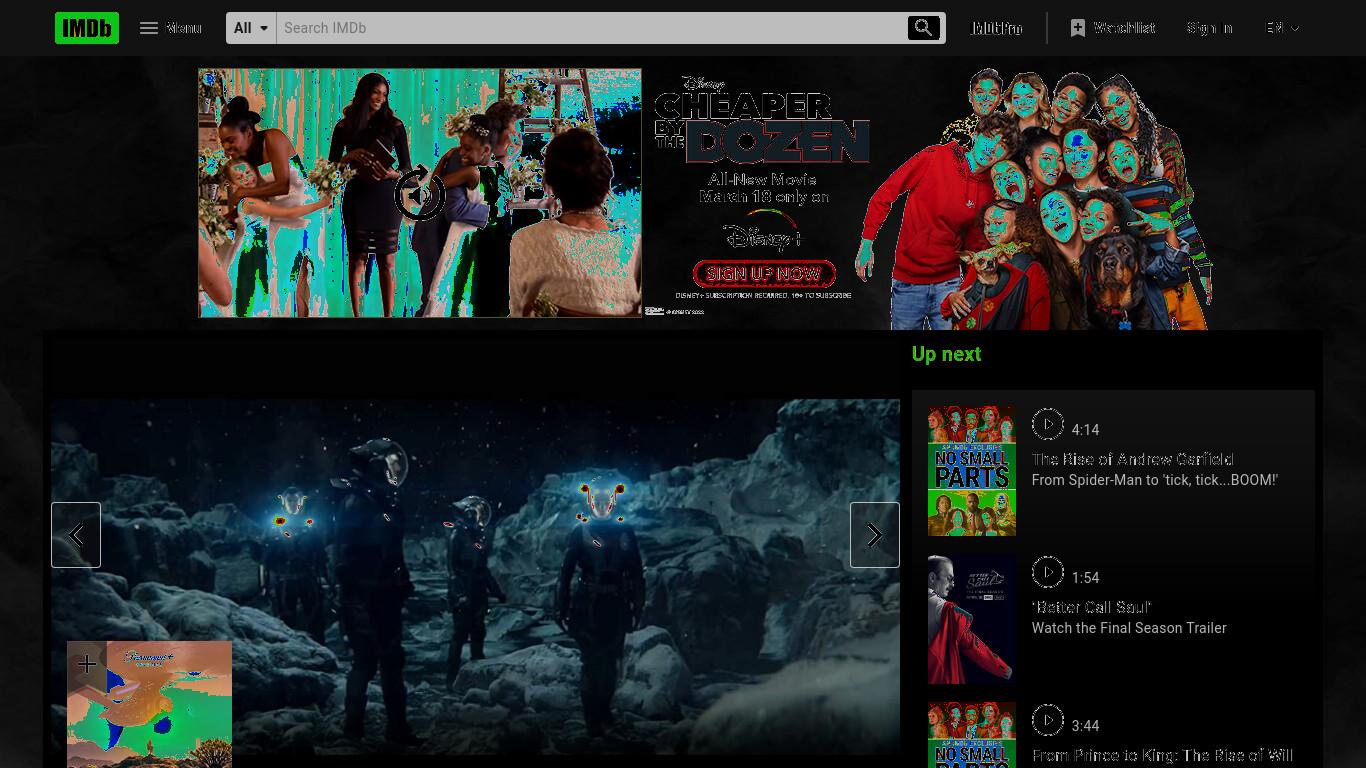Show previous featured trailer with left arrow

click(76, 535)
